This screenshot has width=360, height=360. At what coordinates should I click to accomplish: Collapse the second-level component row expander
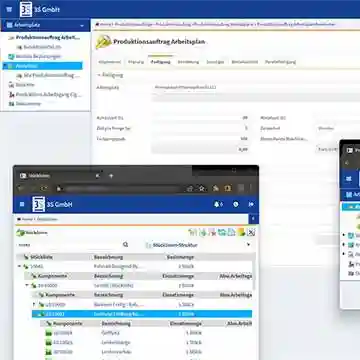pos(27,285)
